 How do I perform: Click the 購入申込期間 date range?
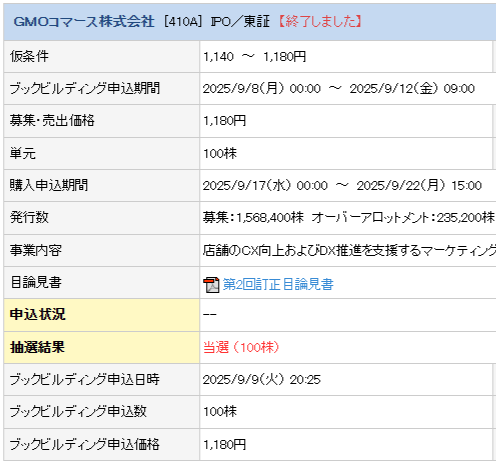click(342, 185)
